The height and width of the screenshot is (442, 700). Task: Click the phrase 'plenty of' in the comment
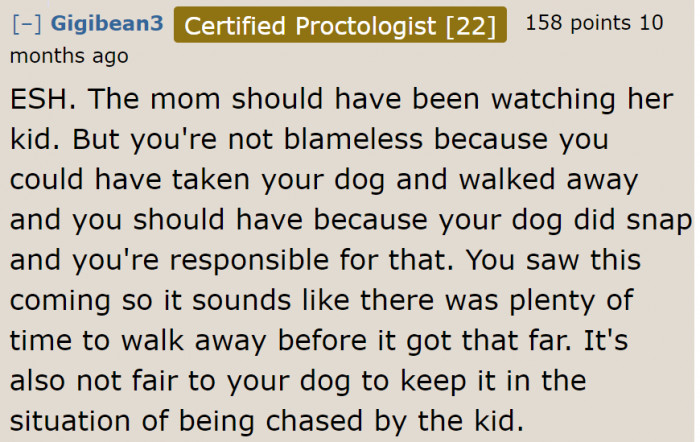click(571, 301)
